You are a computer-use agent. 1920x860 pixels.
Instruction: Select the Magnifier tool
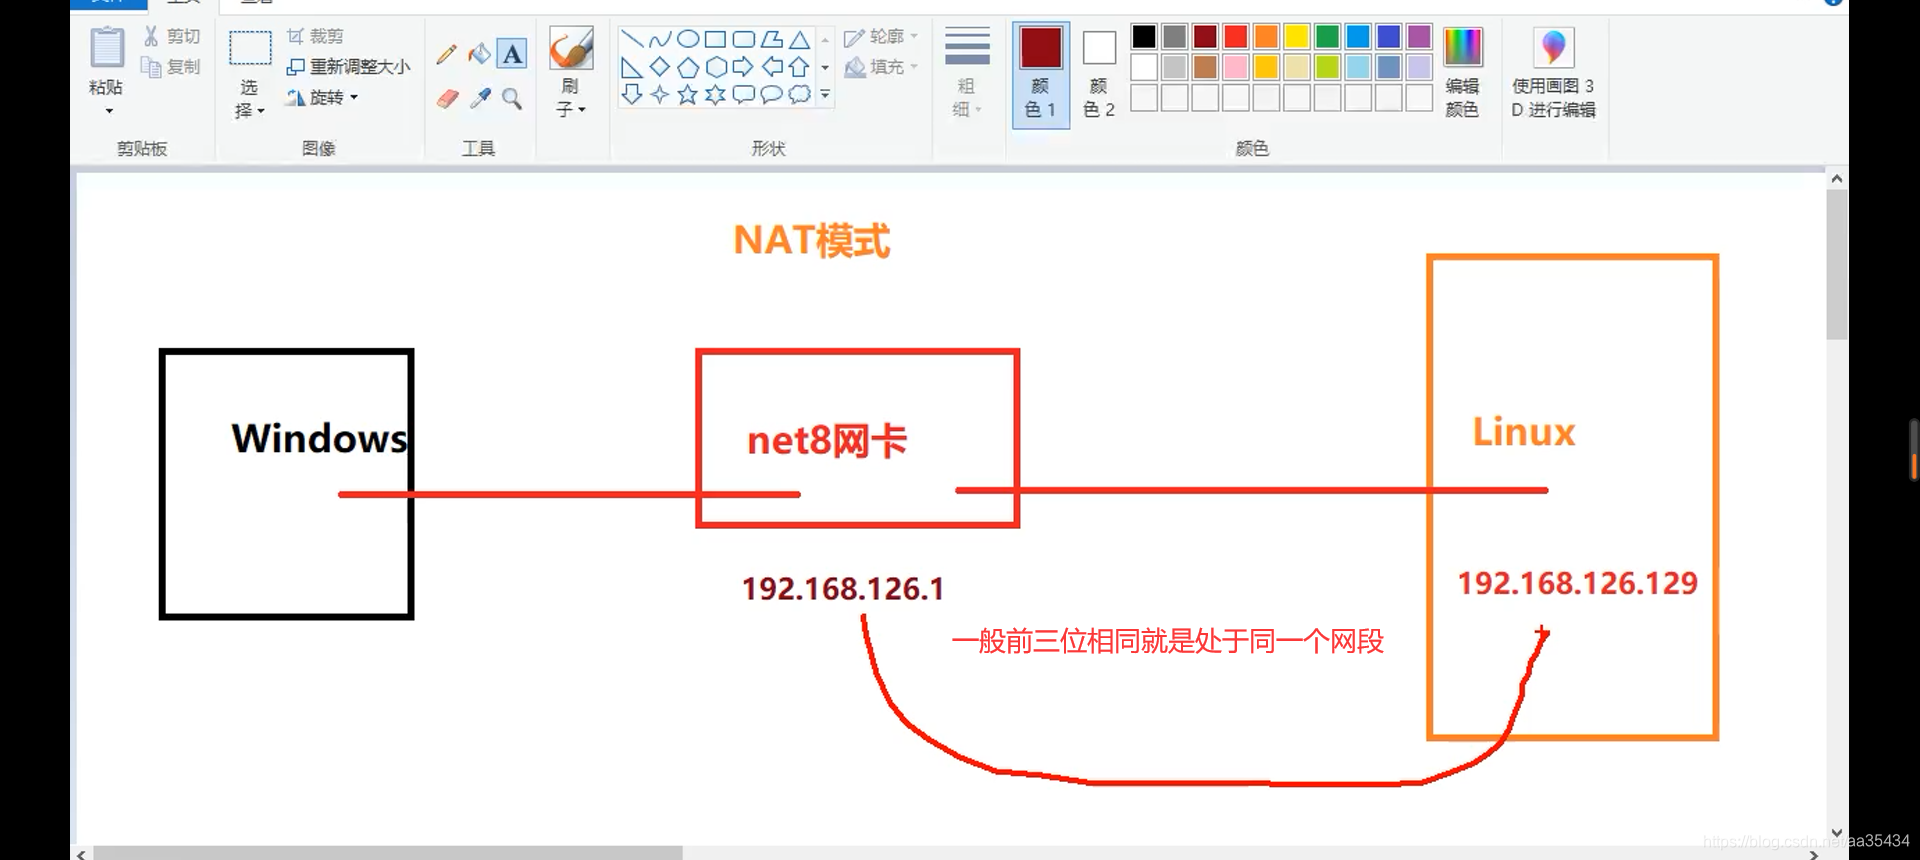(512, 98)
